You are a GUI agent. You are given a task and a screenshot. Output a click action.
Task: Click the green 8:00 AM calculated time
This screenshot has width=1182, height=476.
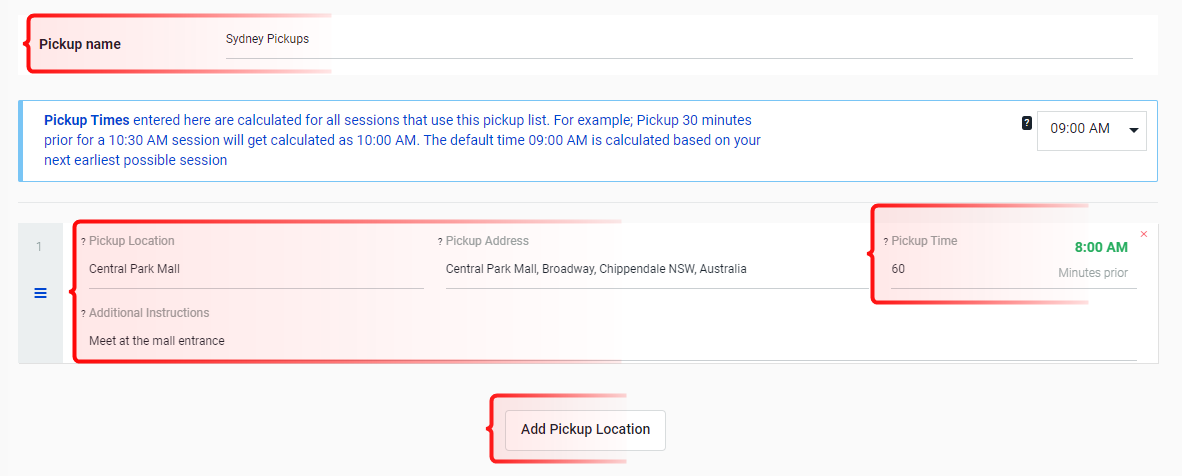1101,247
